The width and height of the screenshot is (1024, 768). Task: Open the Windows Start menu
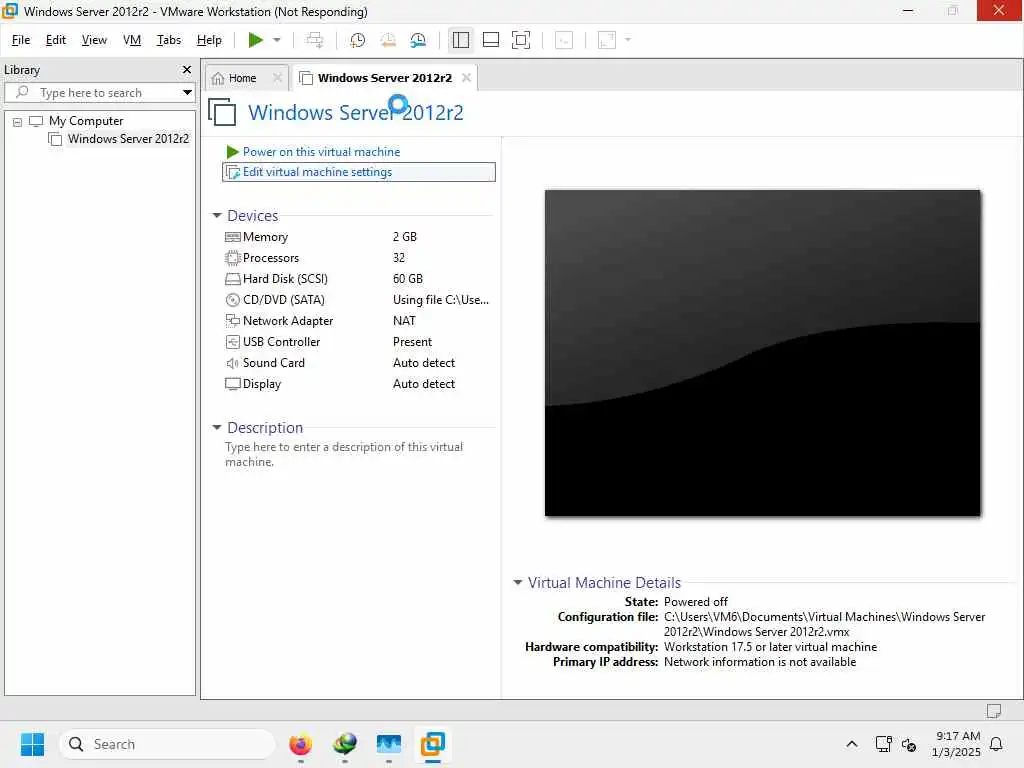tap(32, 744)
